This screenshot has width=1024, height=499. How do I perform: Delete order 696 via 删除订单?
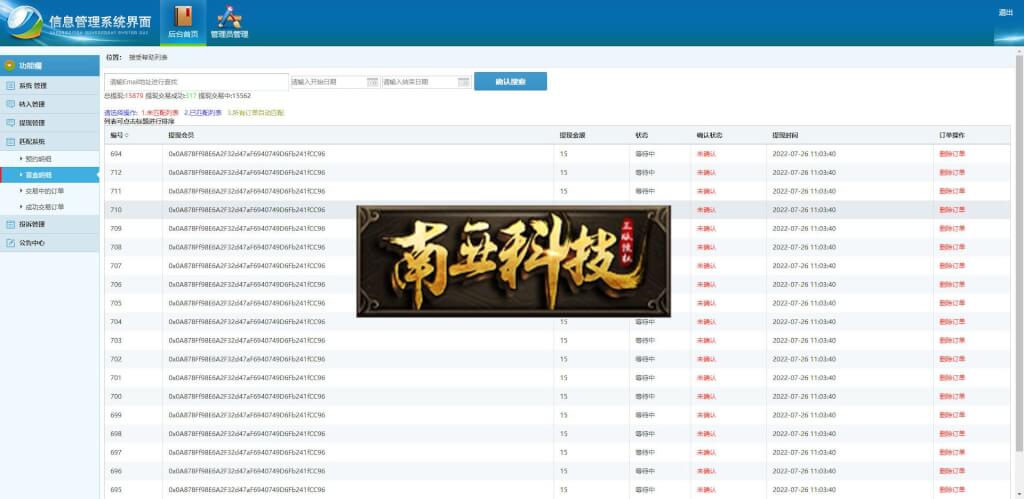point(952,471)
